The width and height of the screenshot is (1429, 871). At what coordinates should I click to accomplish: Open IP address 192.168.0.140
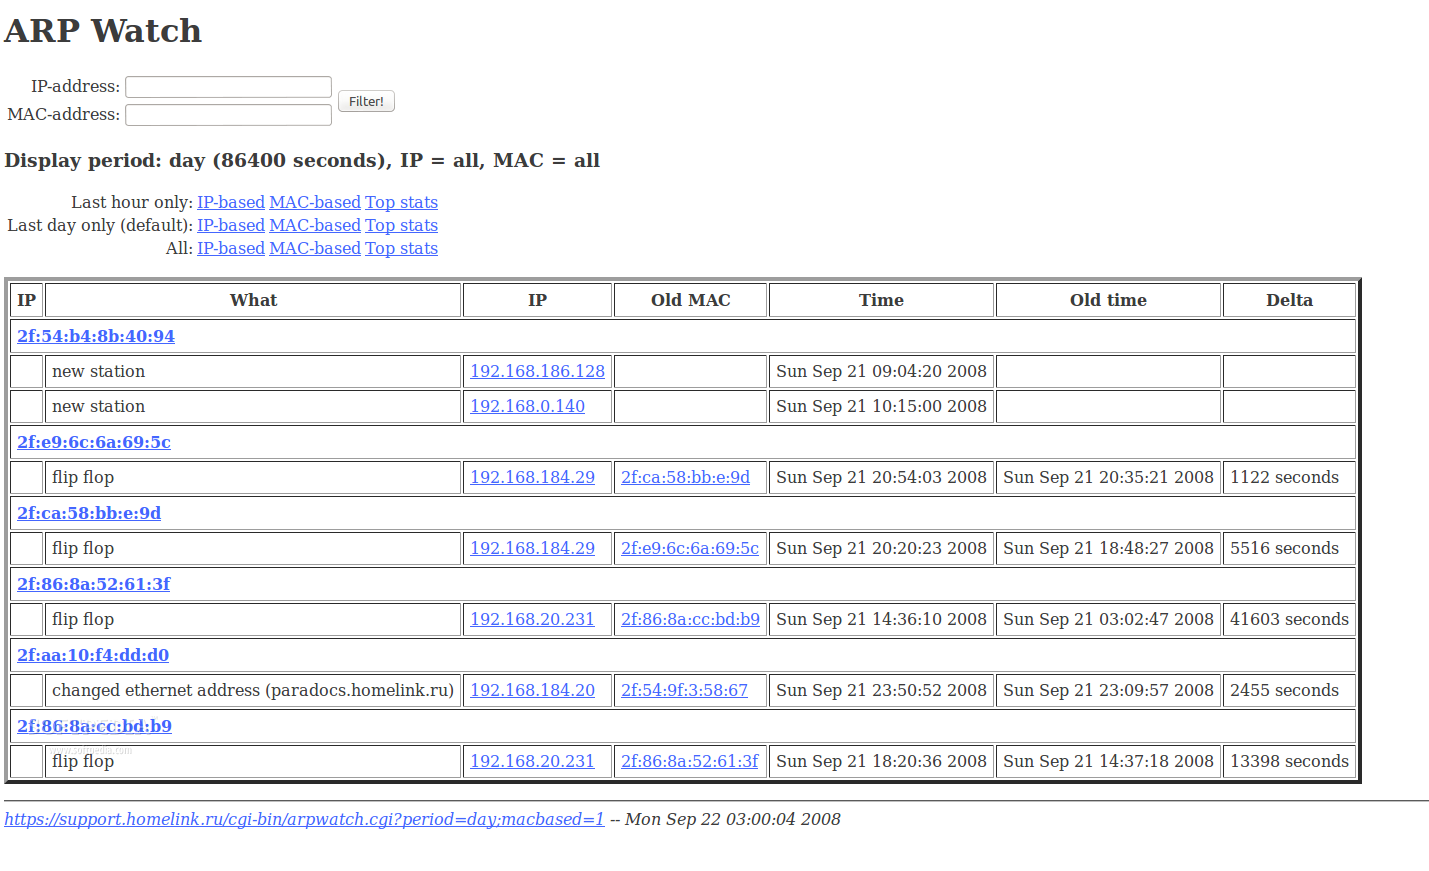tap(527, 406)
